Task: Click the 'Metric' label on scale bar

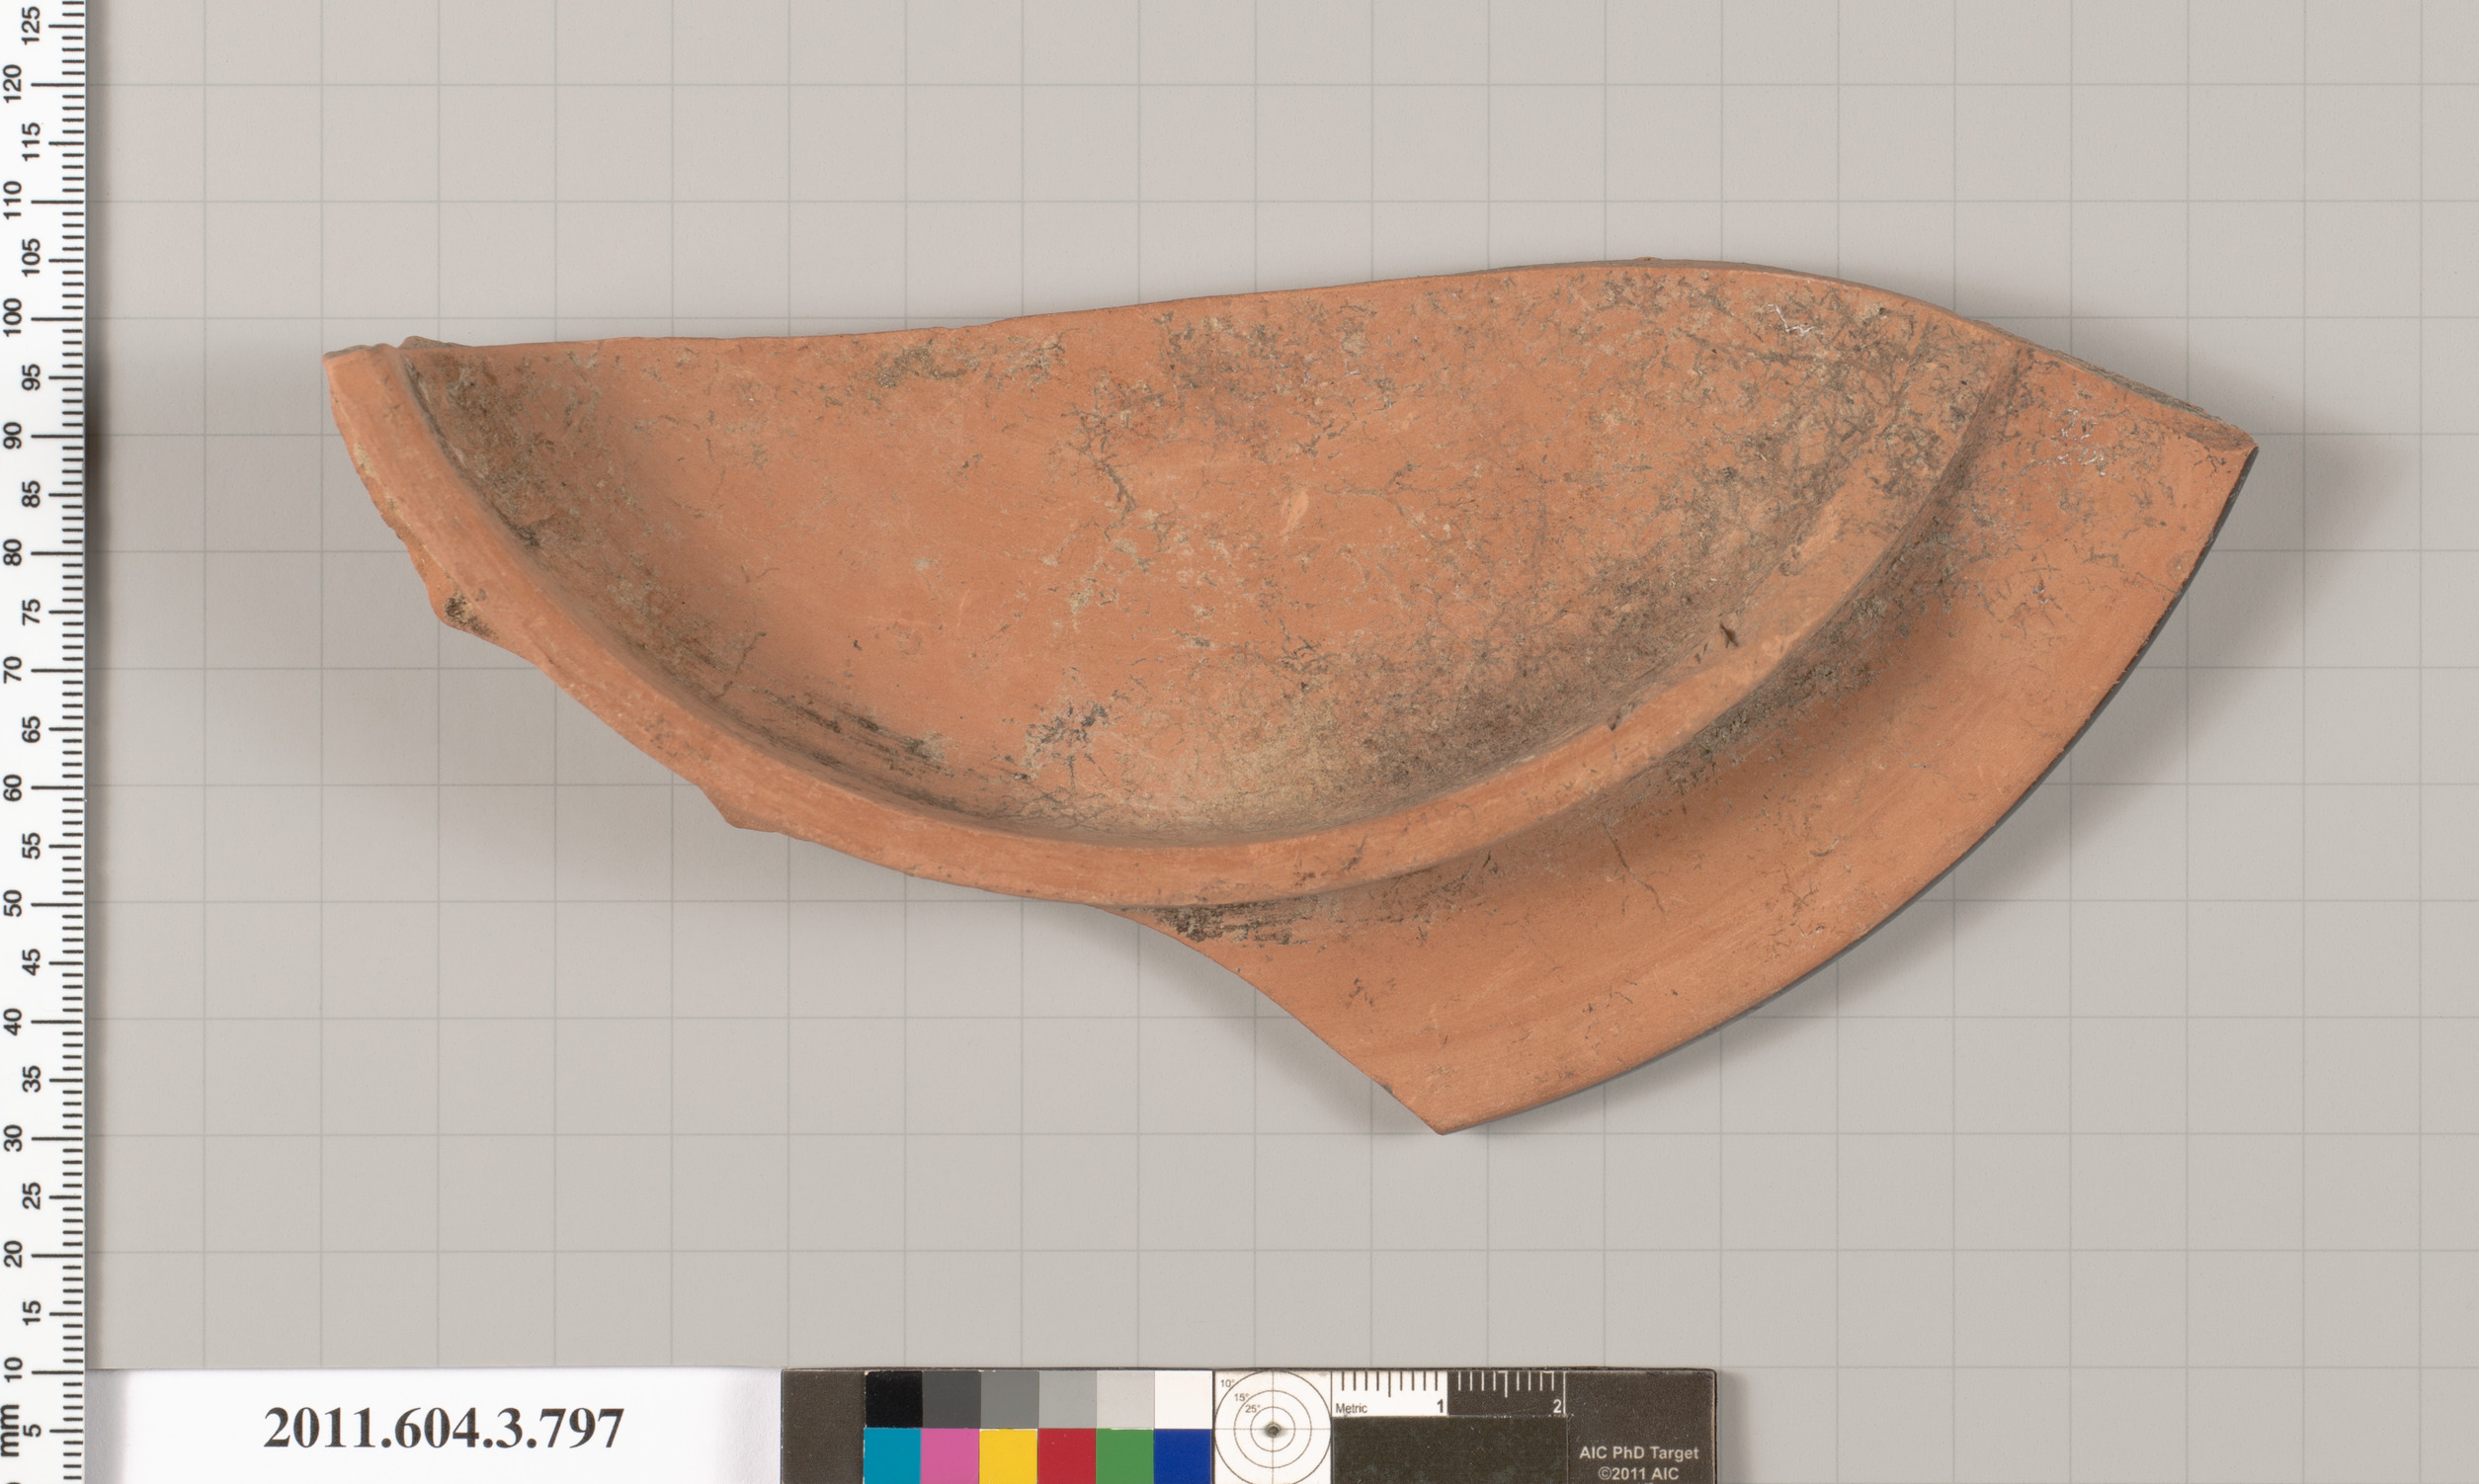Action: pos(1351,1408)
